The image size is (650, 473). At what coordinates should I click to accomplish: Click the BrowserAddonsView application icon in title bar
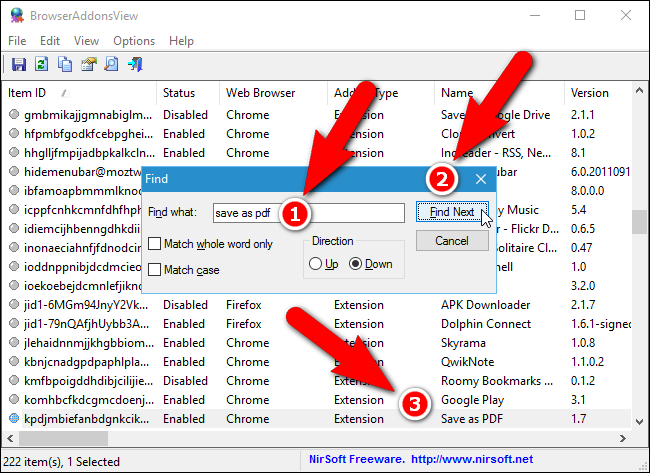17,15
